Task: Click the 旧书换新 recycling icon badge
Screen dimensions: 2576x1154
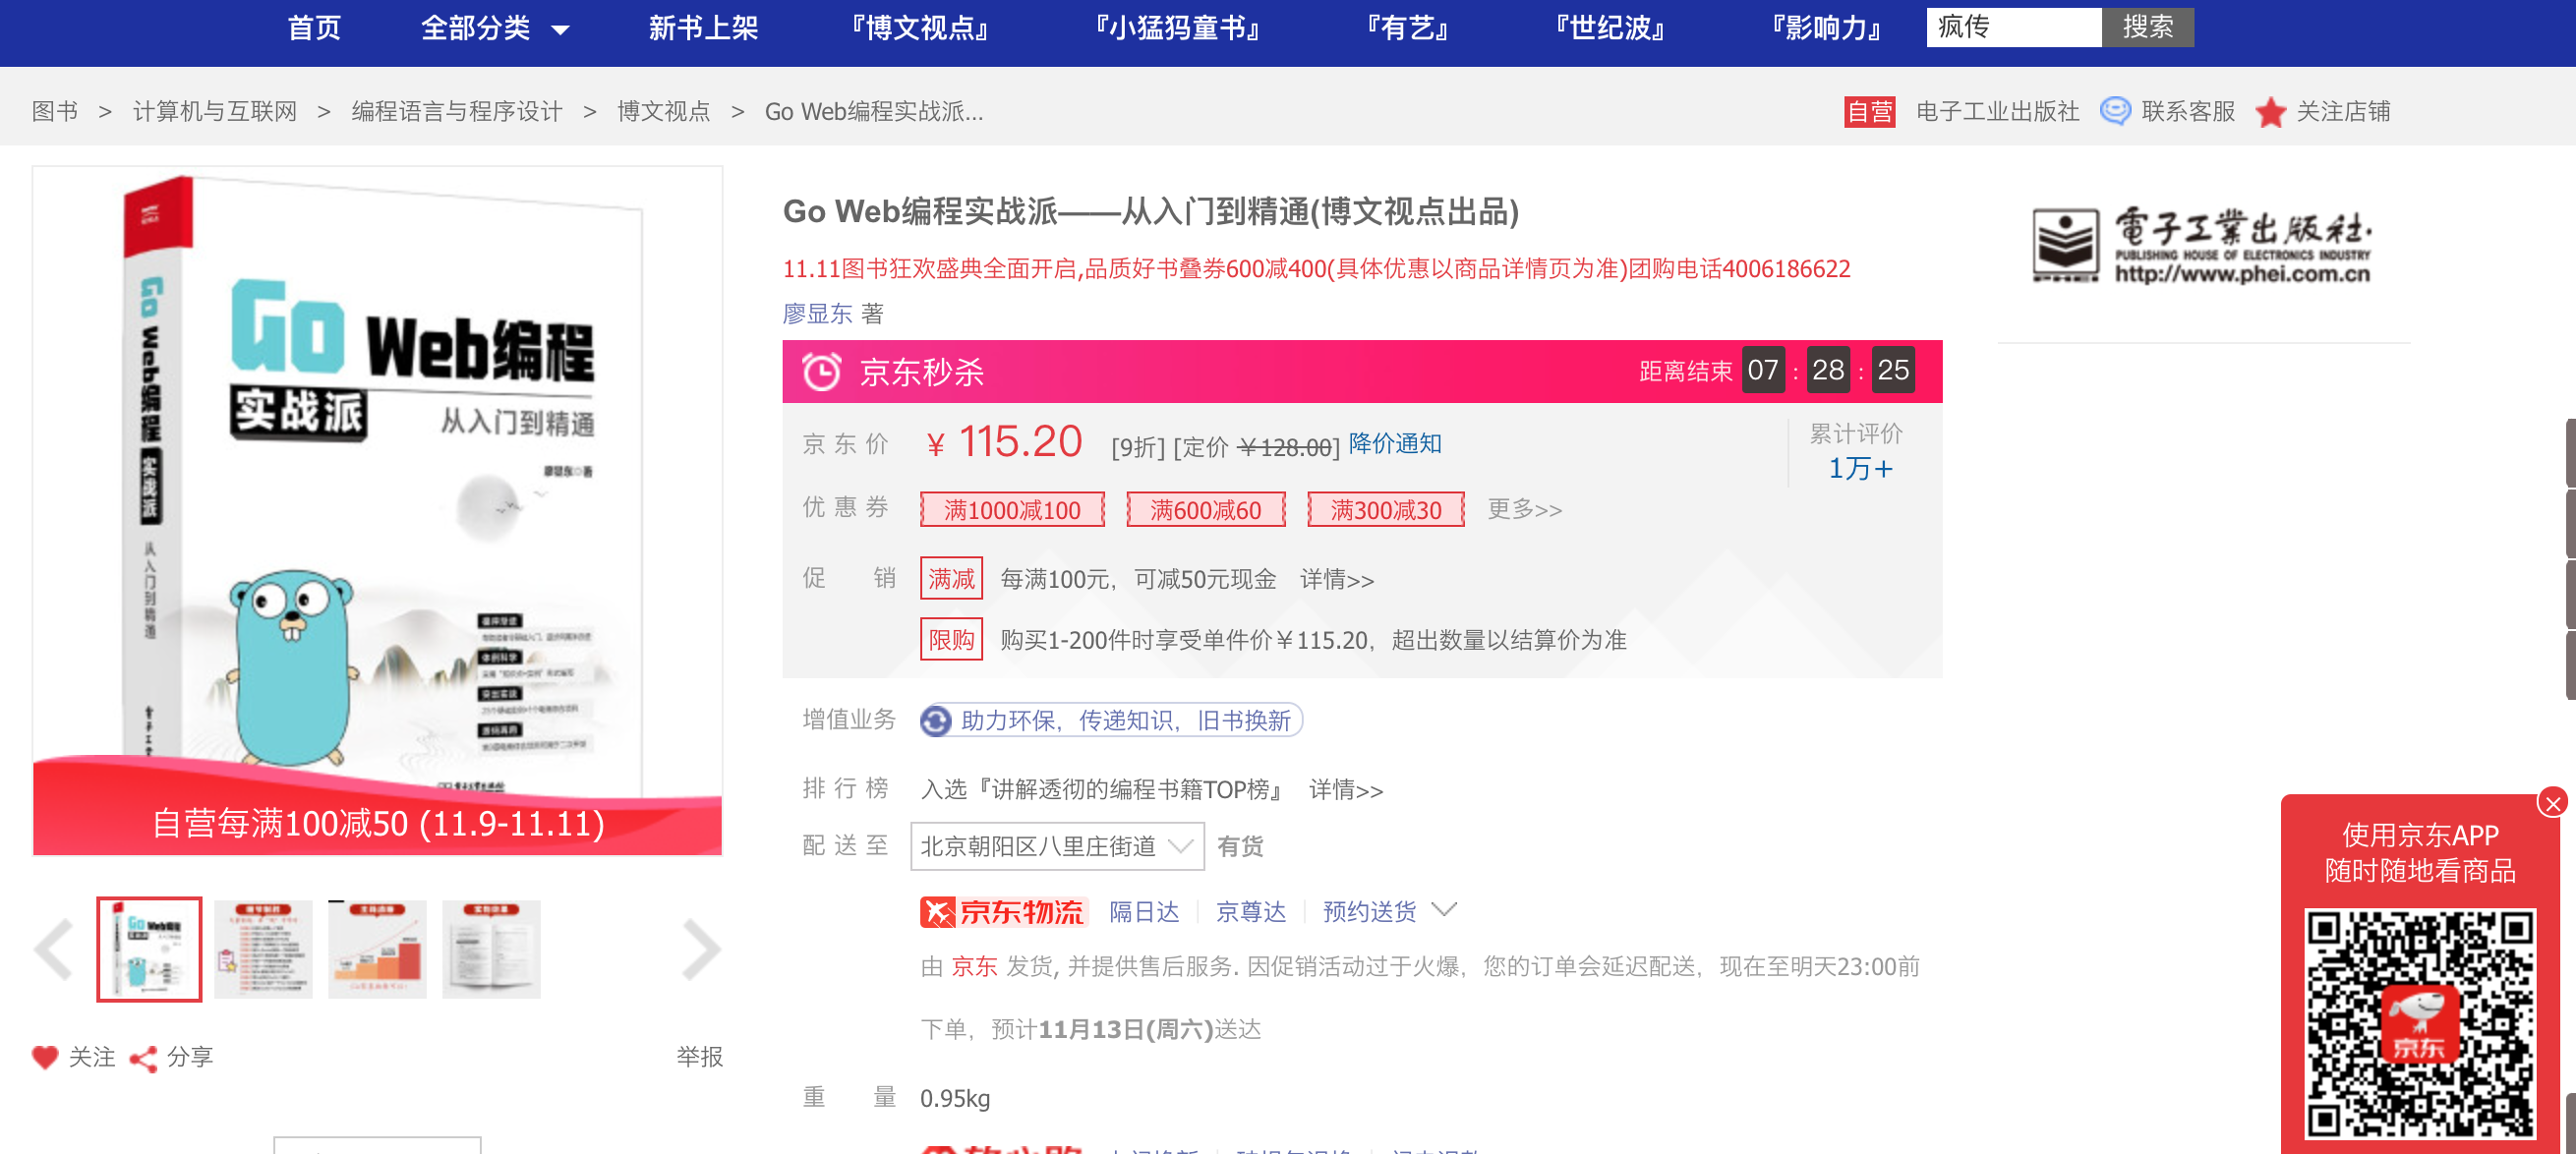Action: coord(936,720)
